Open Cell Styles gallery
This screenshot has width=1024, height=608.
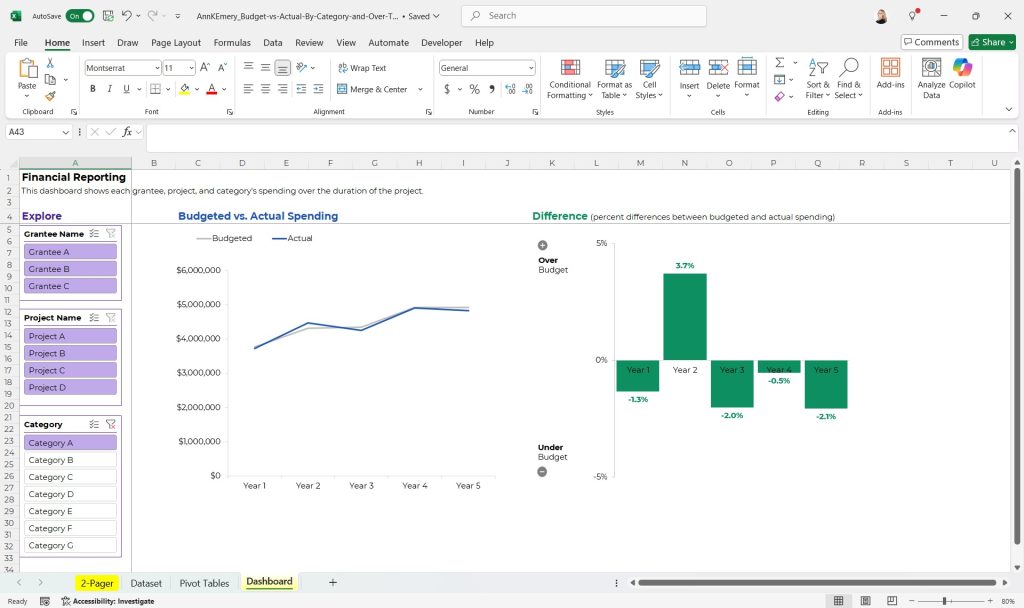point(649,78)
